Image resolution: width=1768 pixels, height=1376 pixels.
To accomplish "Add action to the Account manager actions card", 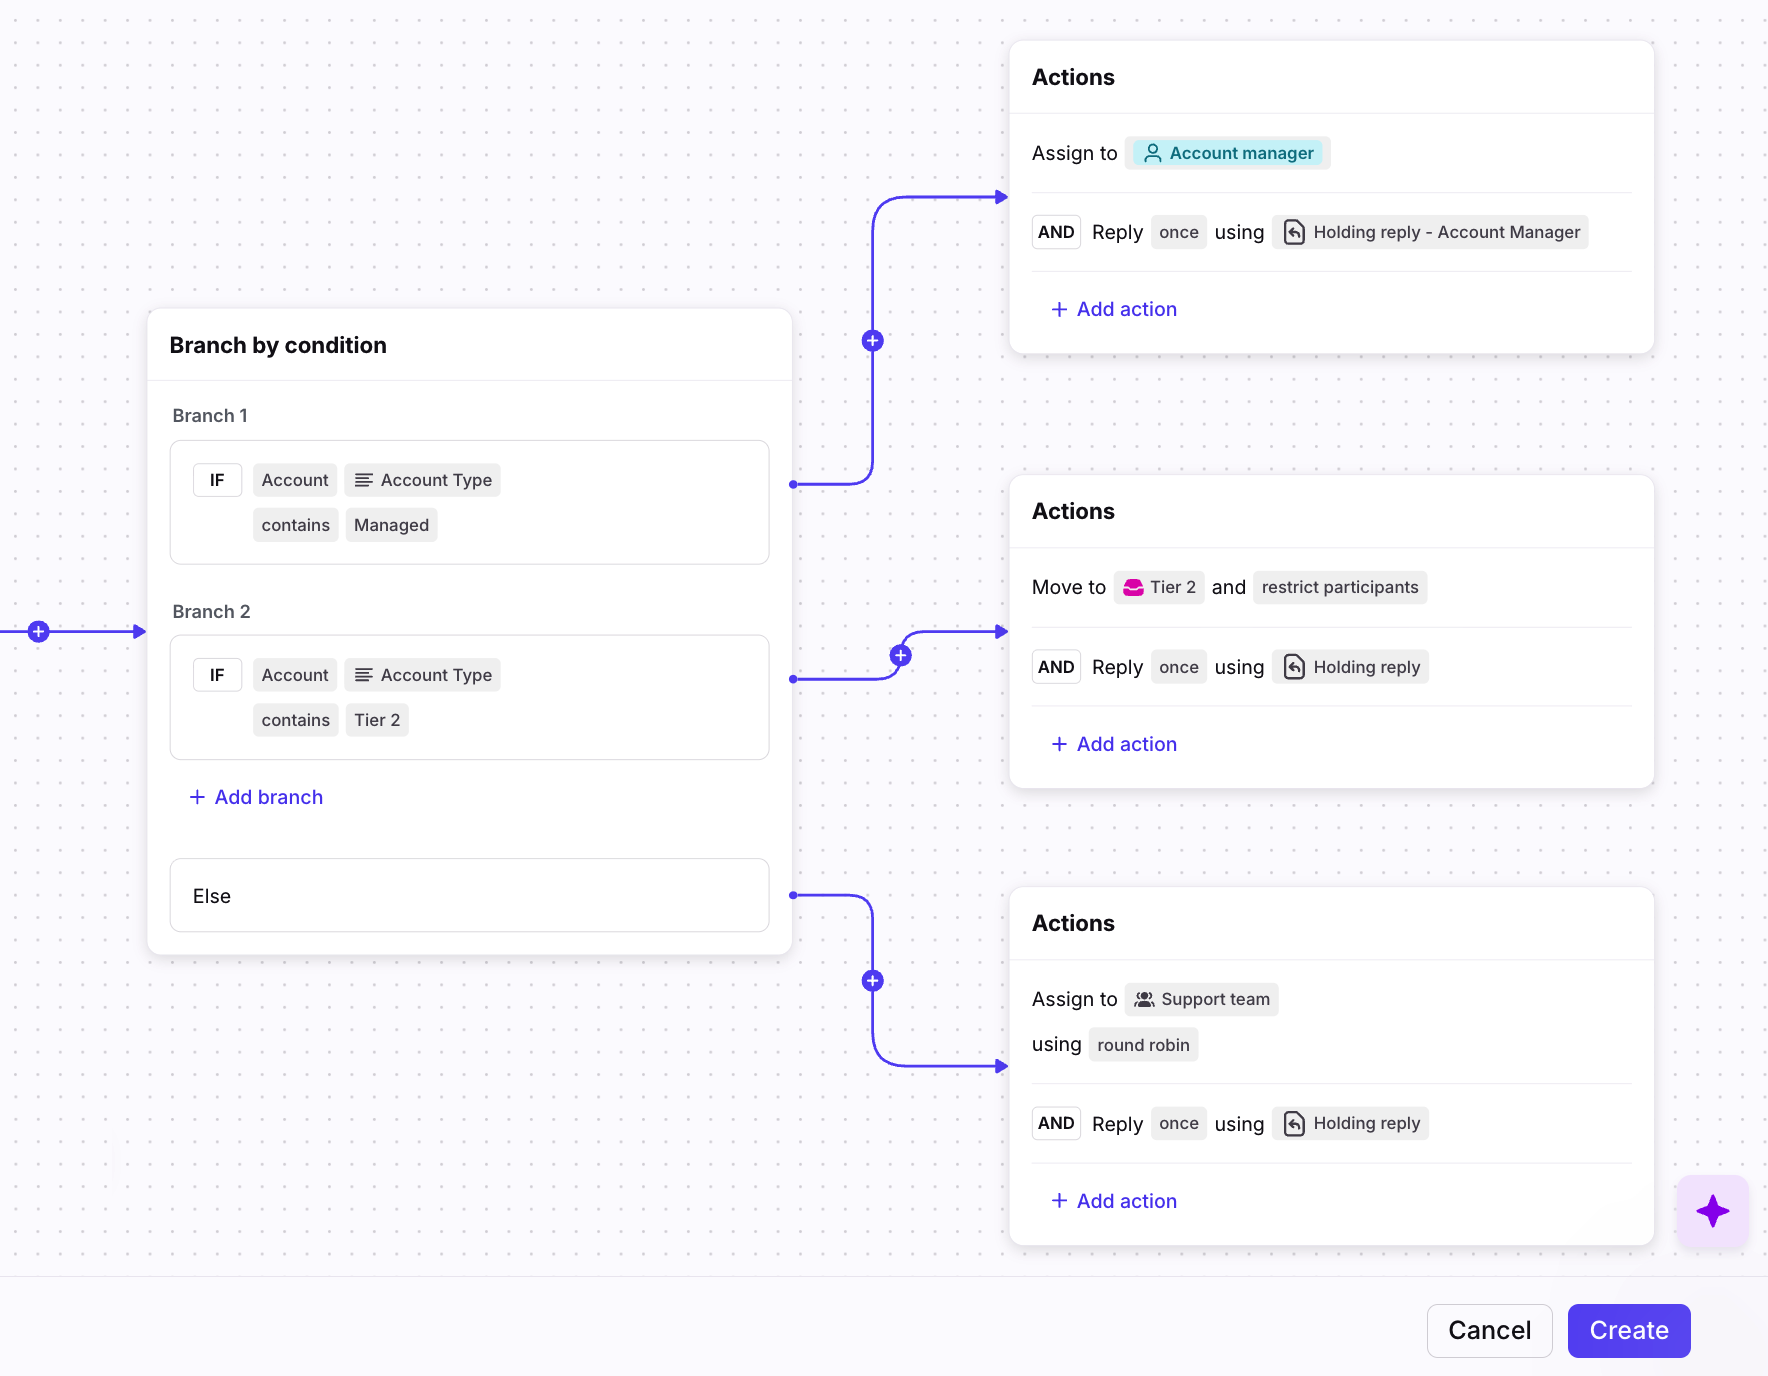I will 1114,309.
